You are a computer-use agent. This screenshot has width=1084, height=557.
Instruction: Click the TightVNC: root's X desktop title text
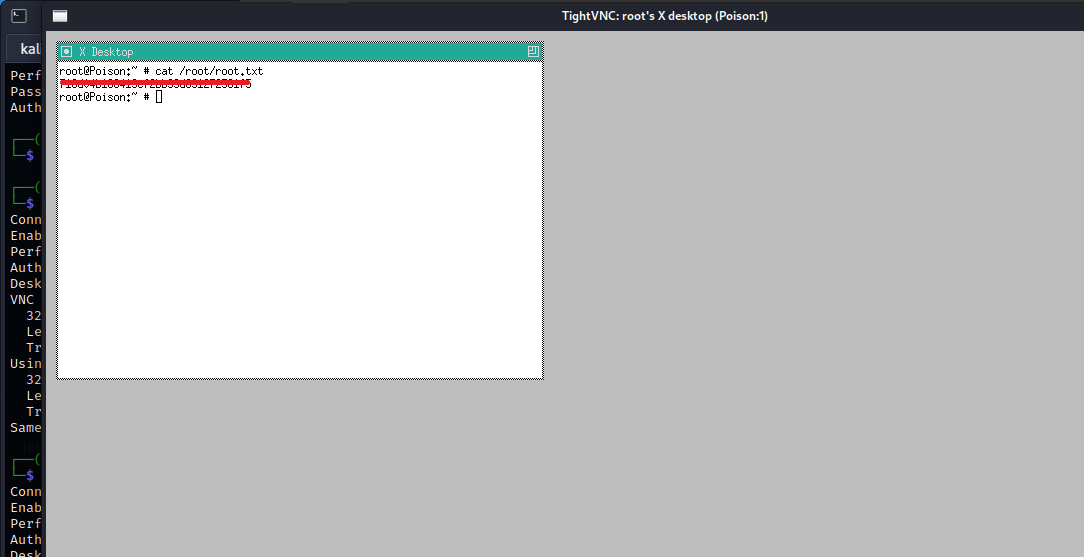click(664, 16)
